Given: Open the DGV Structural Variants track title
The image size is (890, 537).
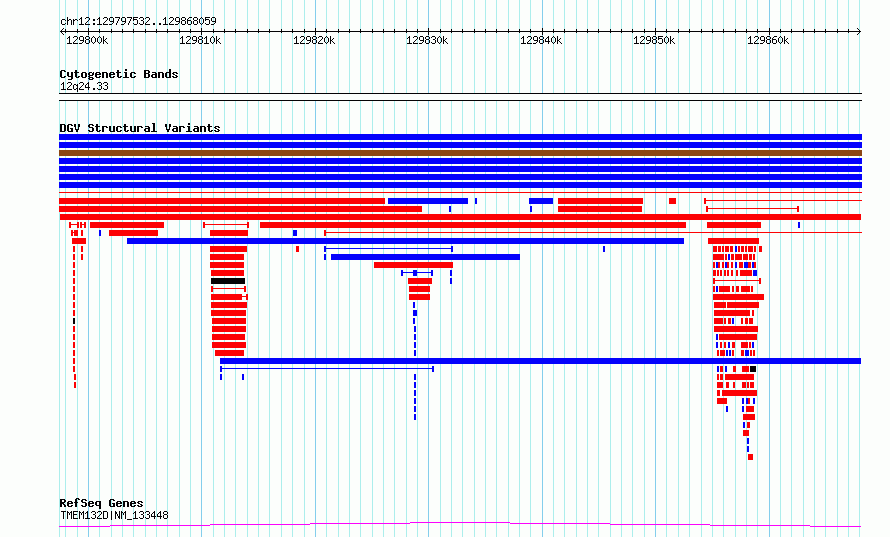Looking at the screenshot, I should coord(140,128).
